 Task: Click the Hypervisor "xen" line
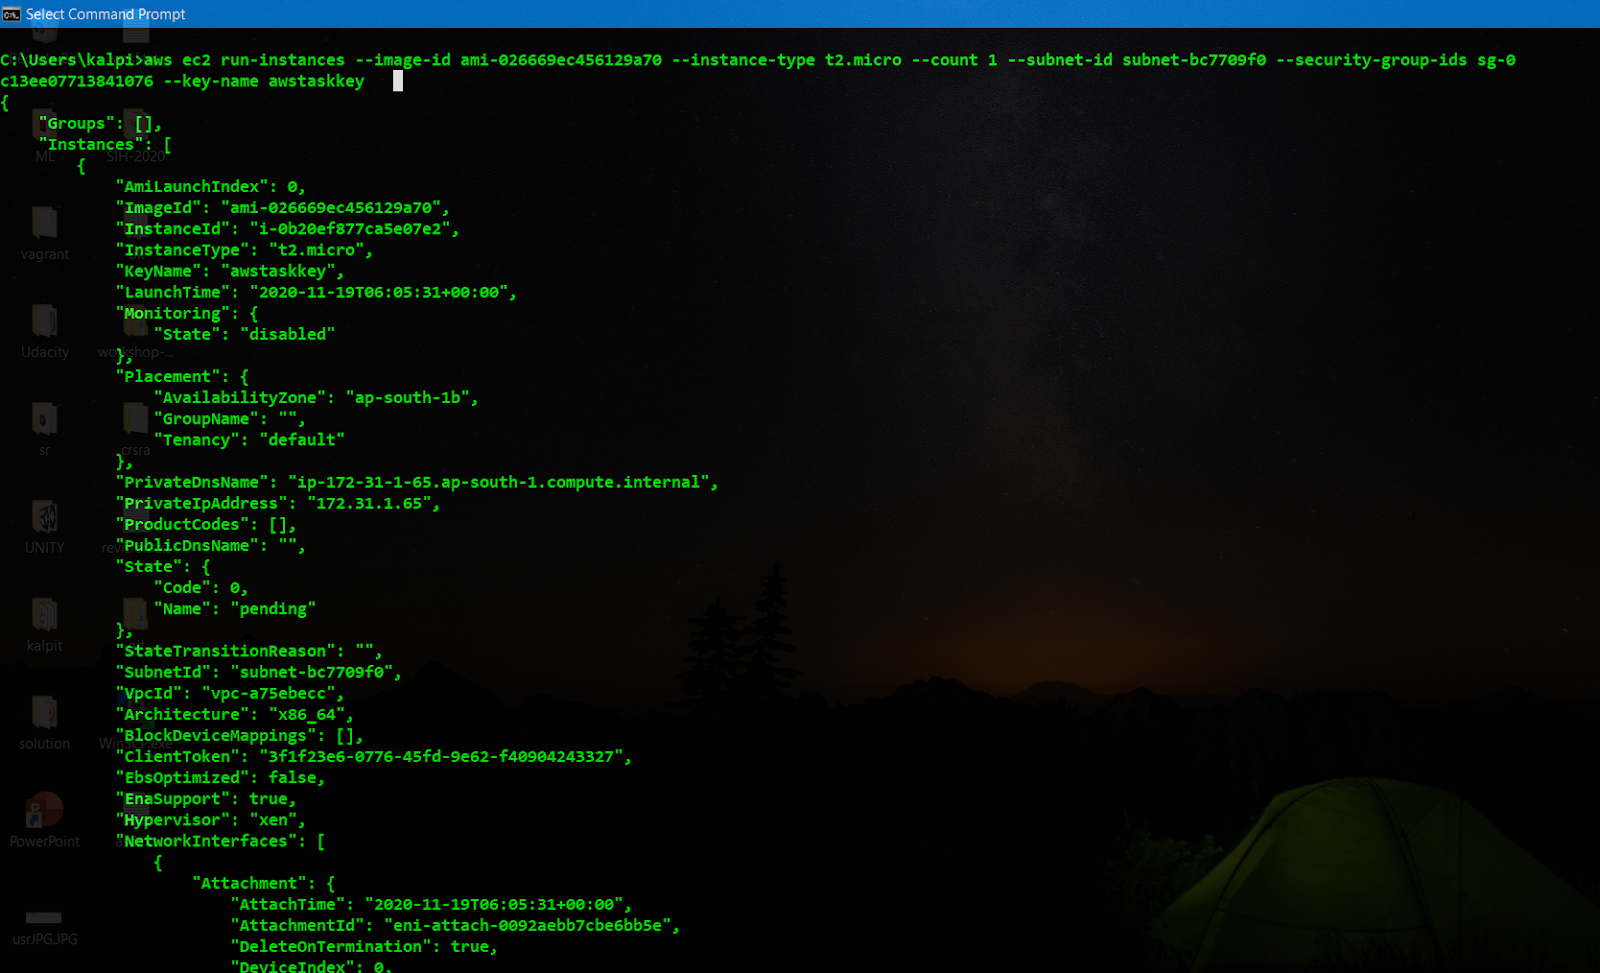pos(210,820)
